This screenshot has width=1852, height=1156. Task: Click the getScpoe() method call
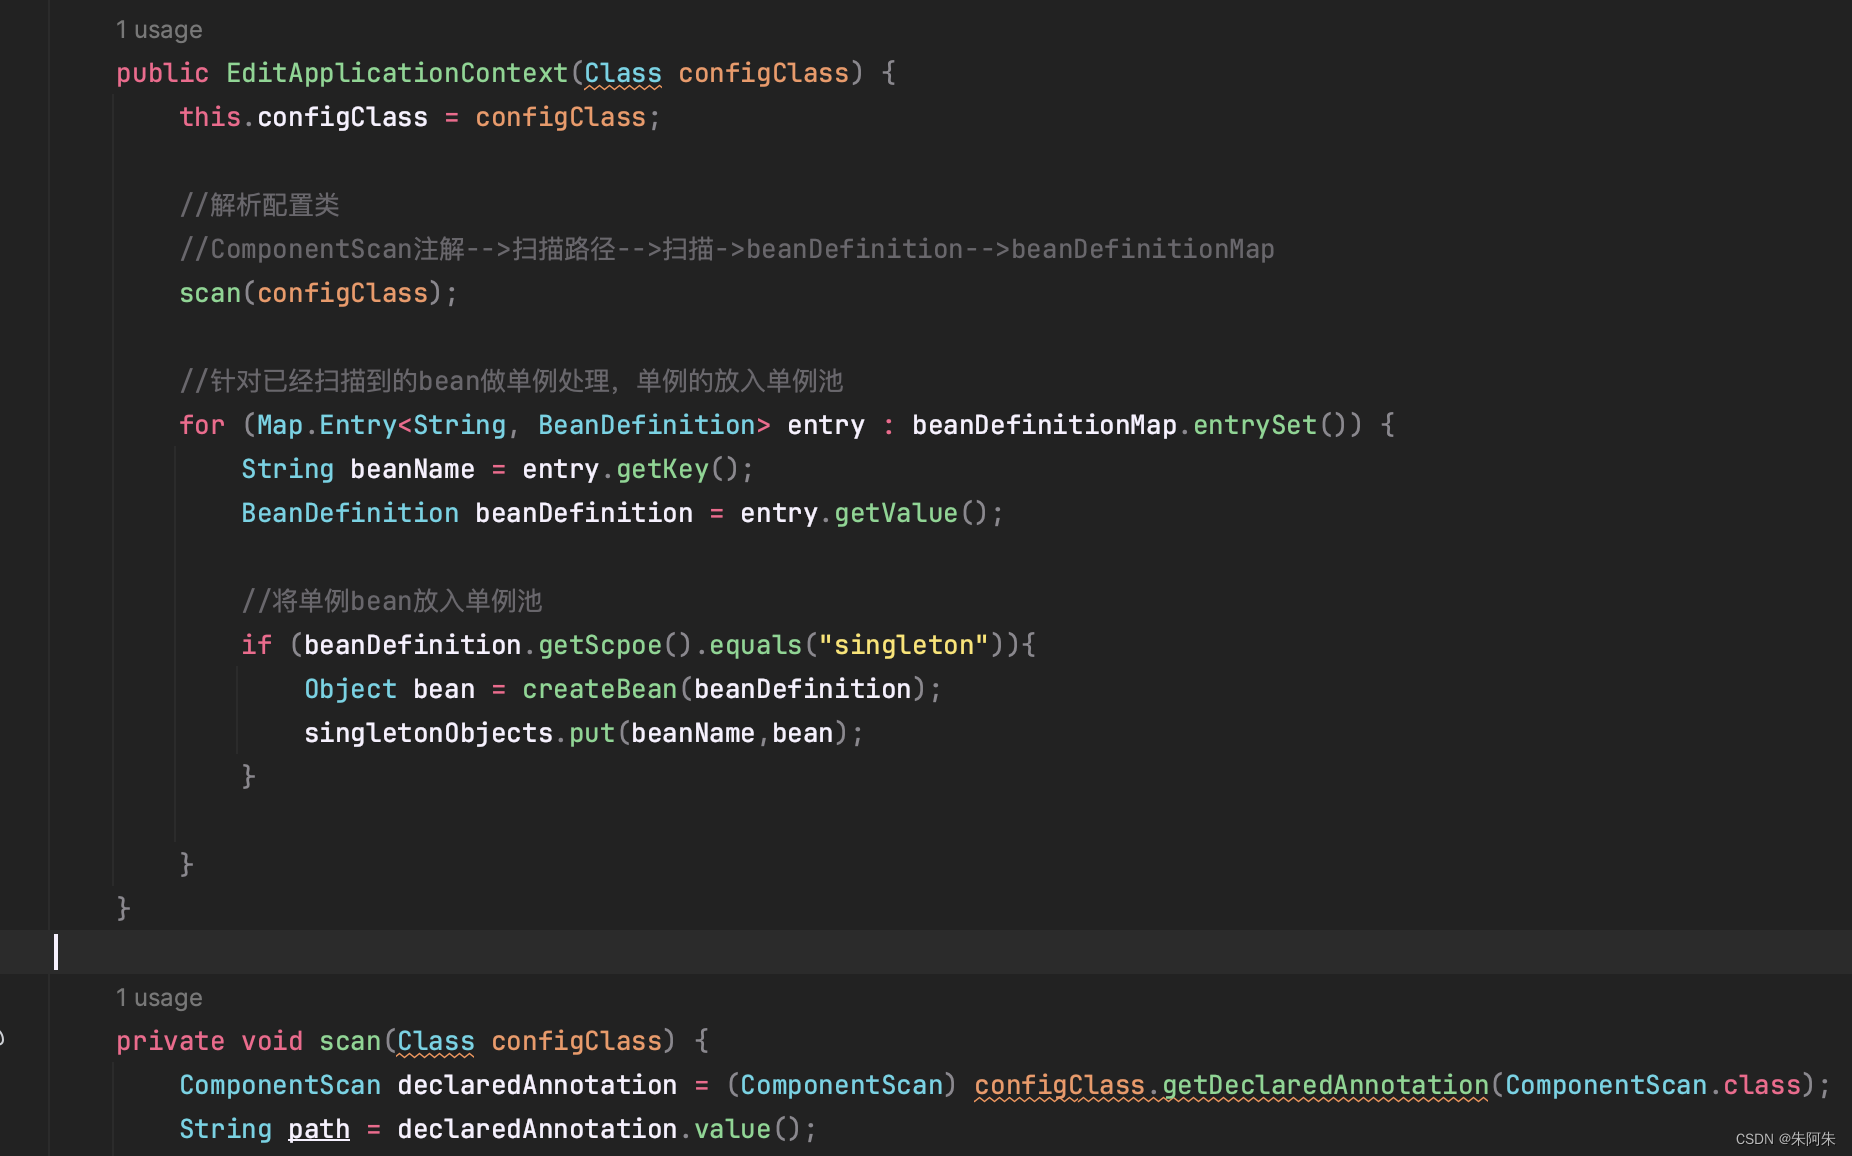[x=615, y=645]
